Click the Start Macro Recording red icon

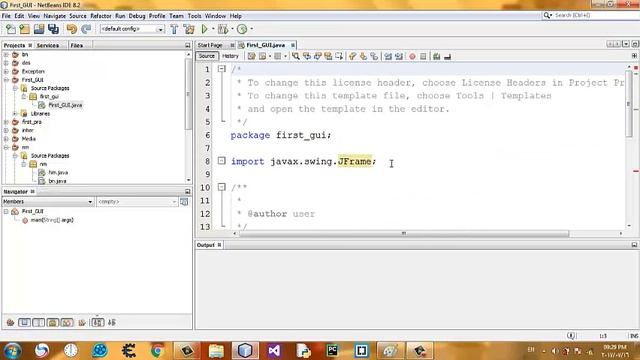click(x=412, y=56)
